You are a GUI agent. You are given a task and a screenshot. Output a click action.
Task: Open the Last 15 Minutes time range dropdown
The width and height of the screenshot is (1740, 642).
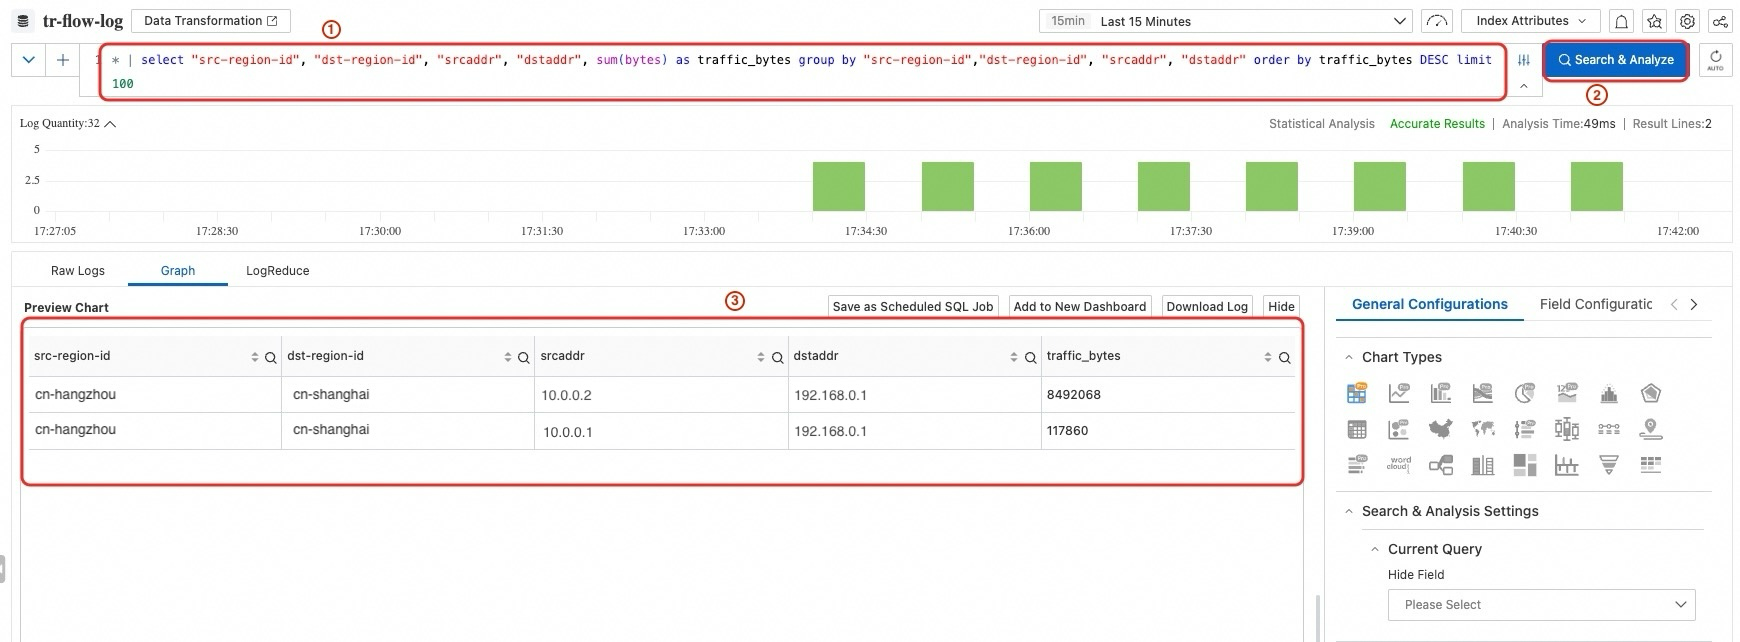(x=1226, y=21)
